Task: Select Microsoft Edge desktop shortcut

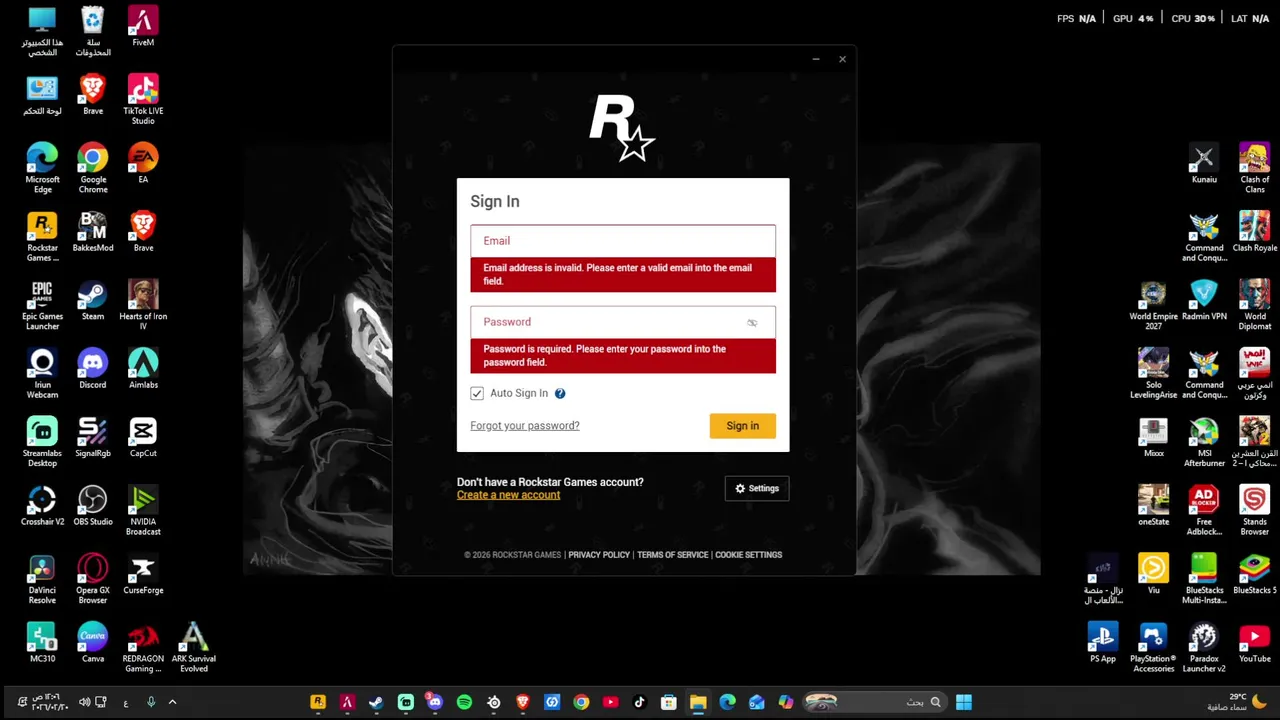Action: click(x=42, y=169)
